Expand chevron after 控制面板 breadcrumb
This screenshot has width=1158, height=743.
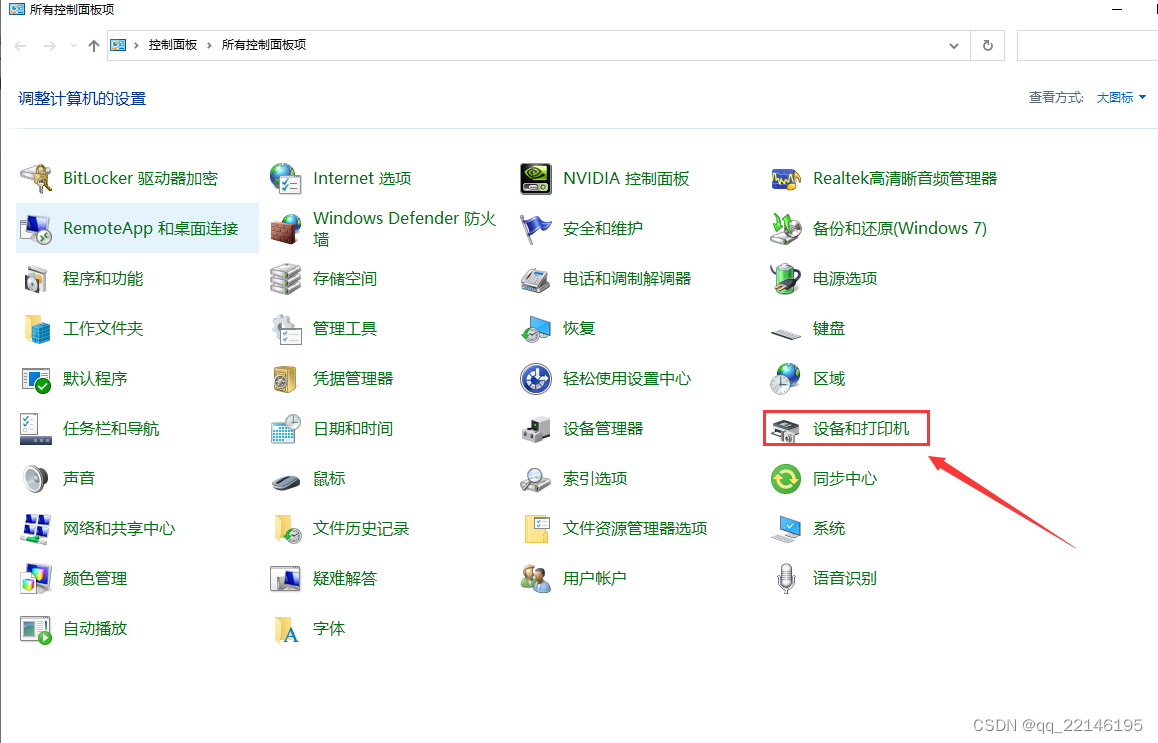click(209, 46)
